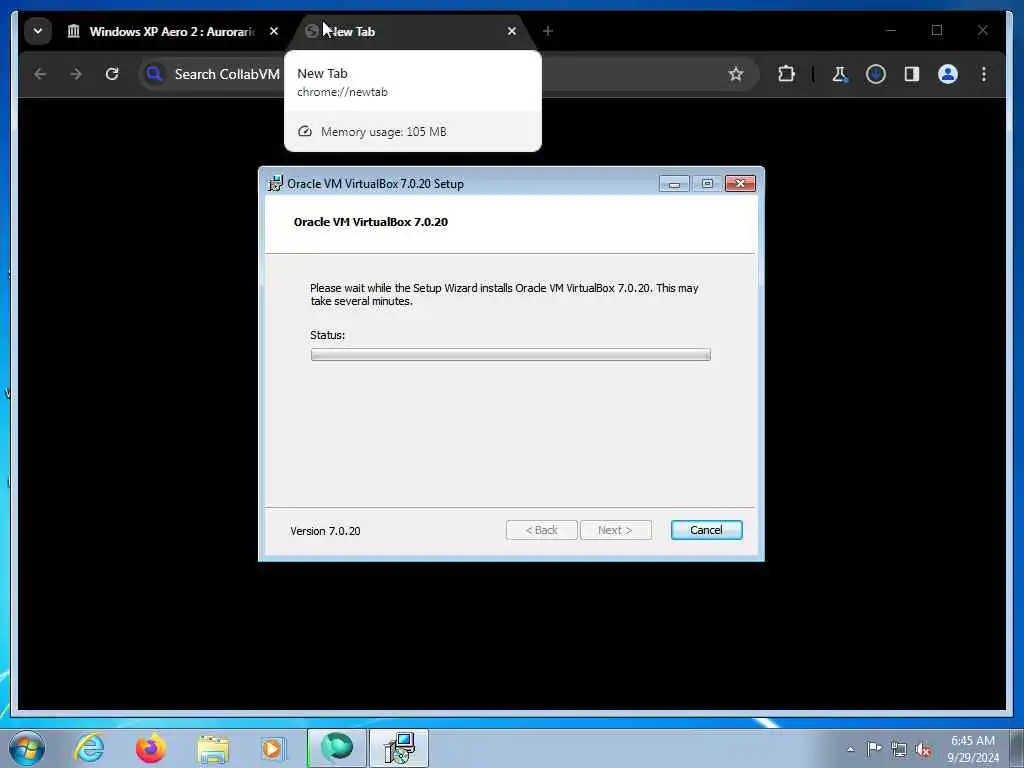Open a new browser tab with plus button

point(548,31)
